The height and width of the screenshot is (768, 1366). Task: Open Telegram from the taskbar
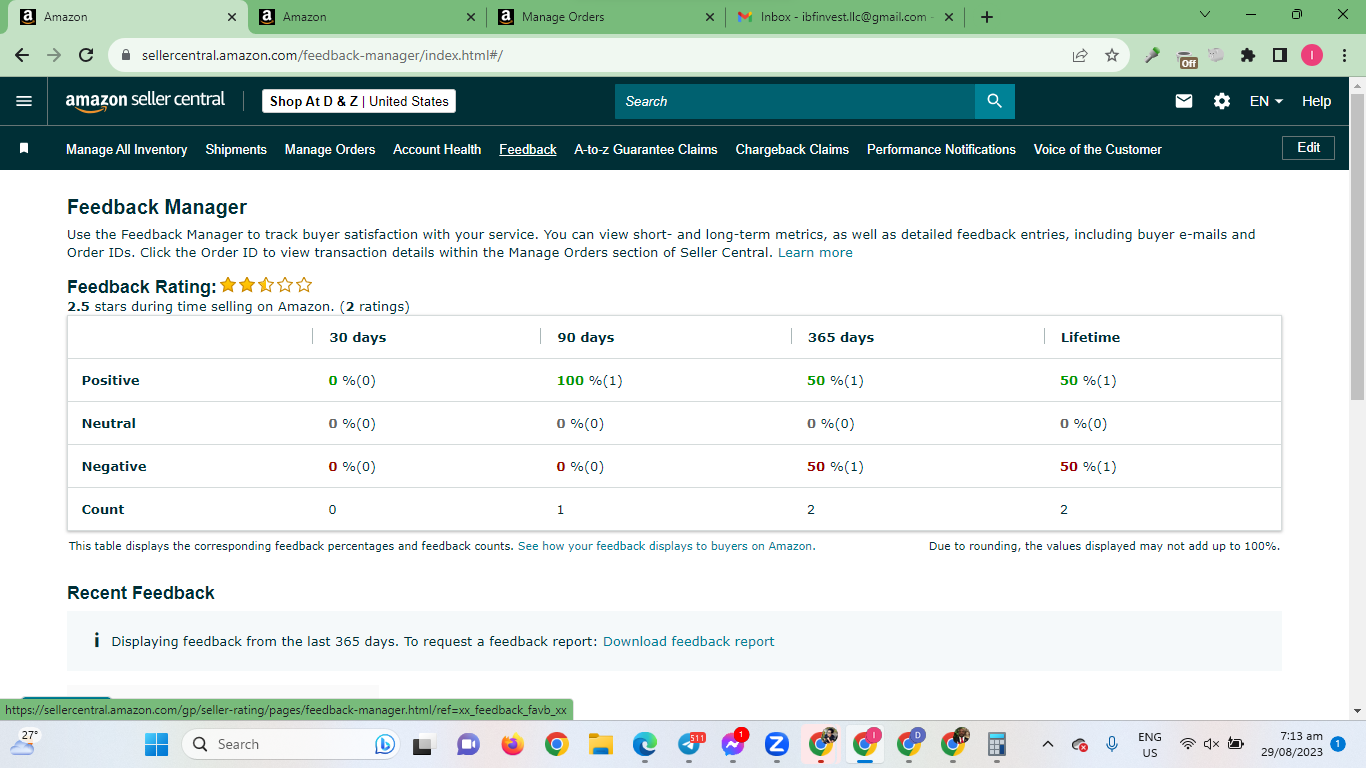(689, 744)
